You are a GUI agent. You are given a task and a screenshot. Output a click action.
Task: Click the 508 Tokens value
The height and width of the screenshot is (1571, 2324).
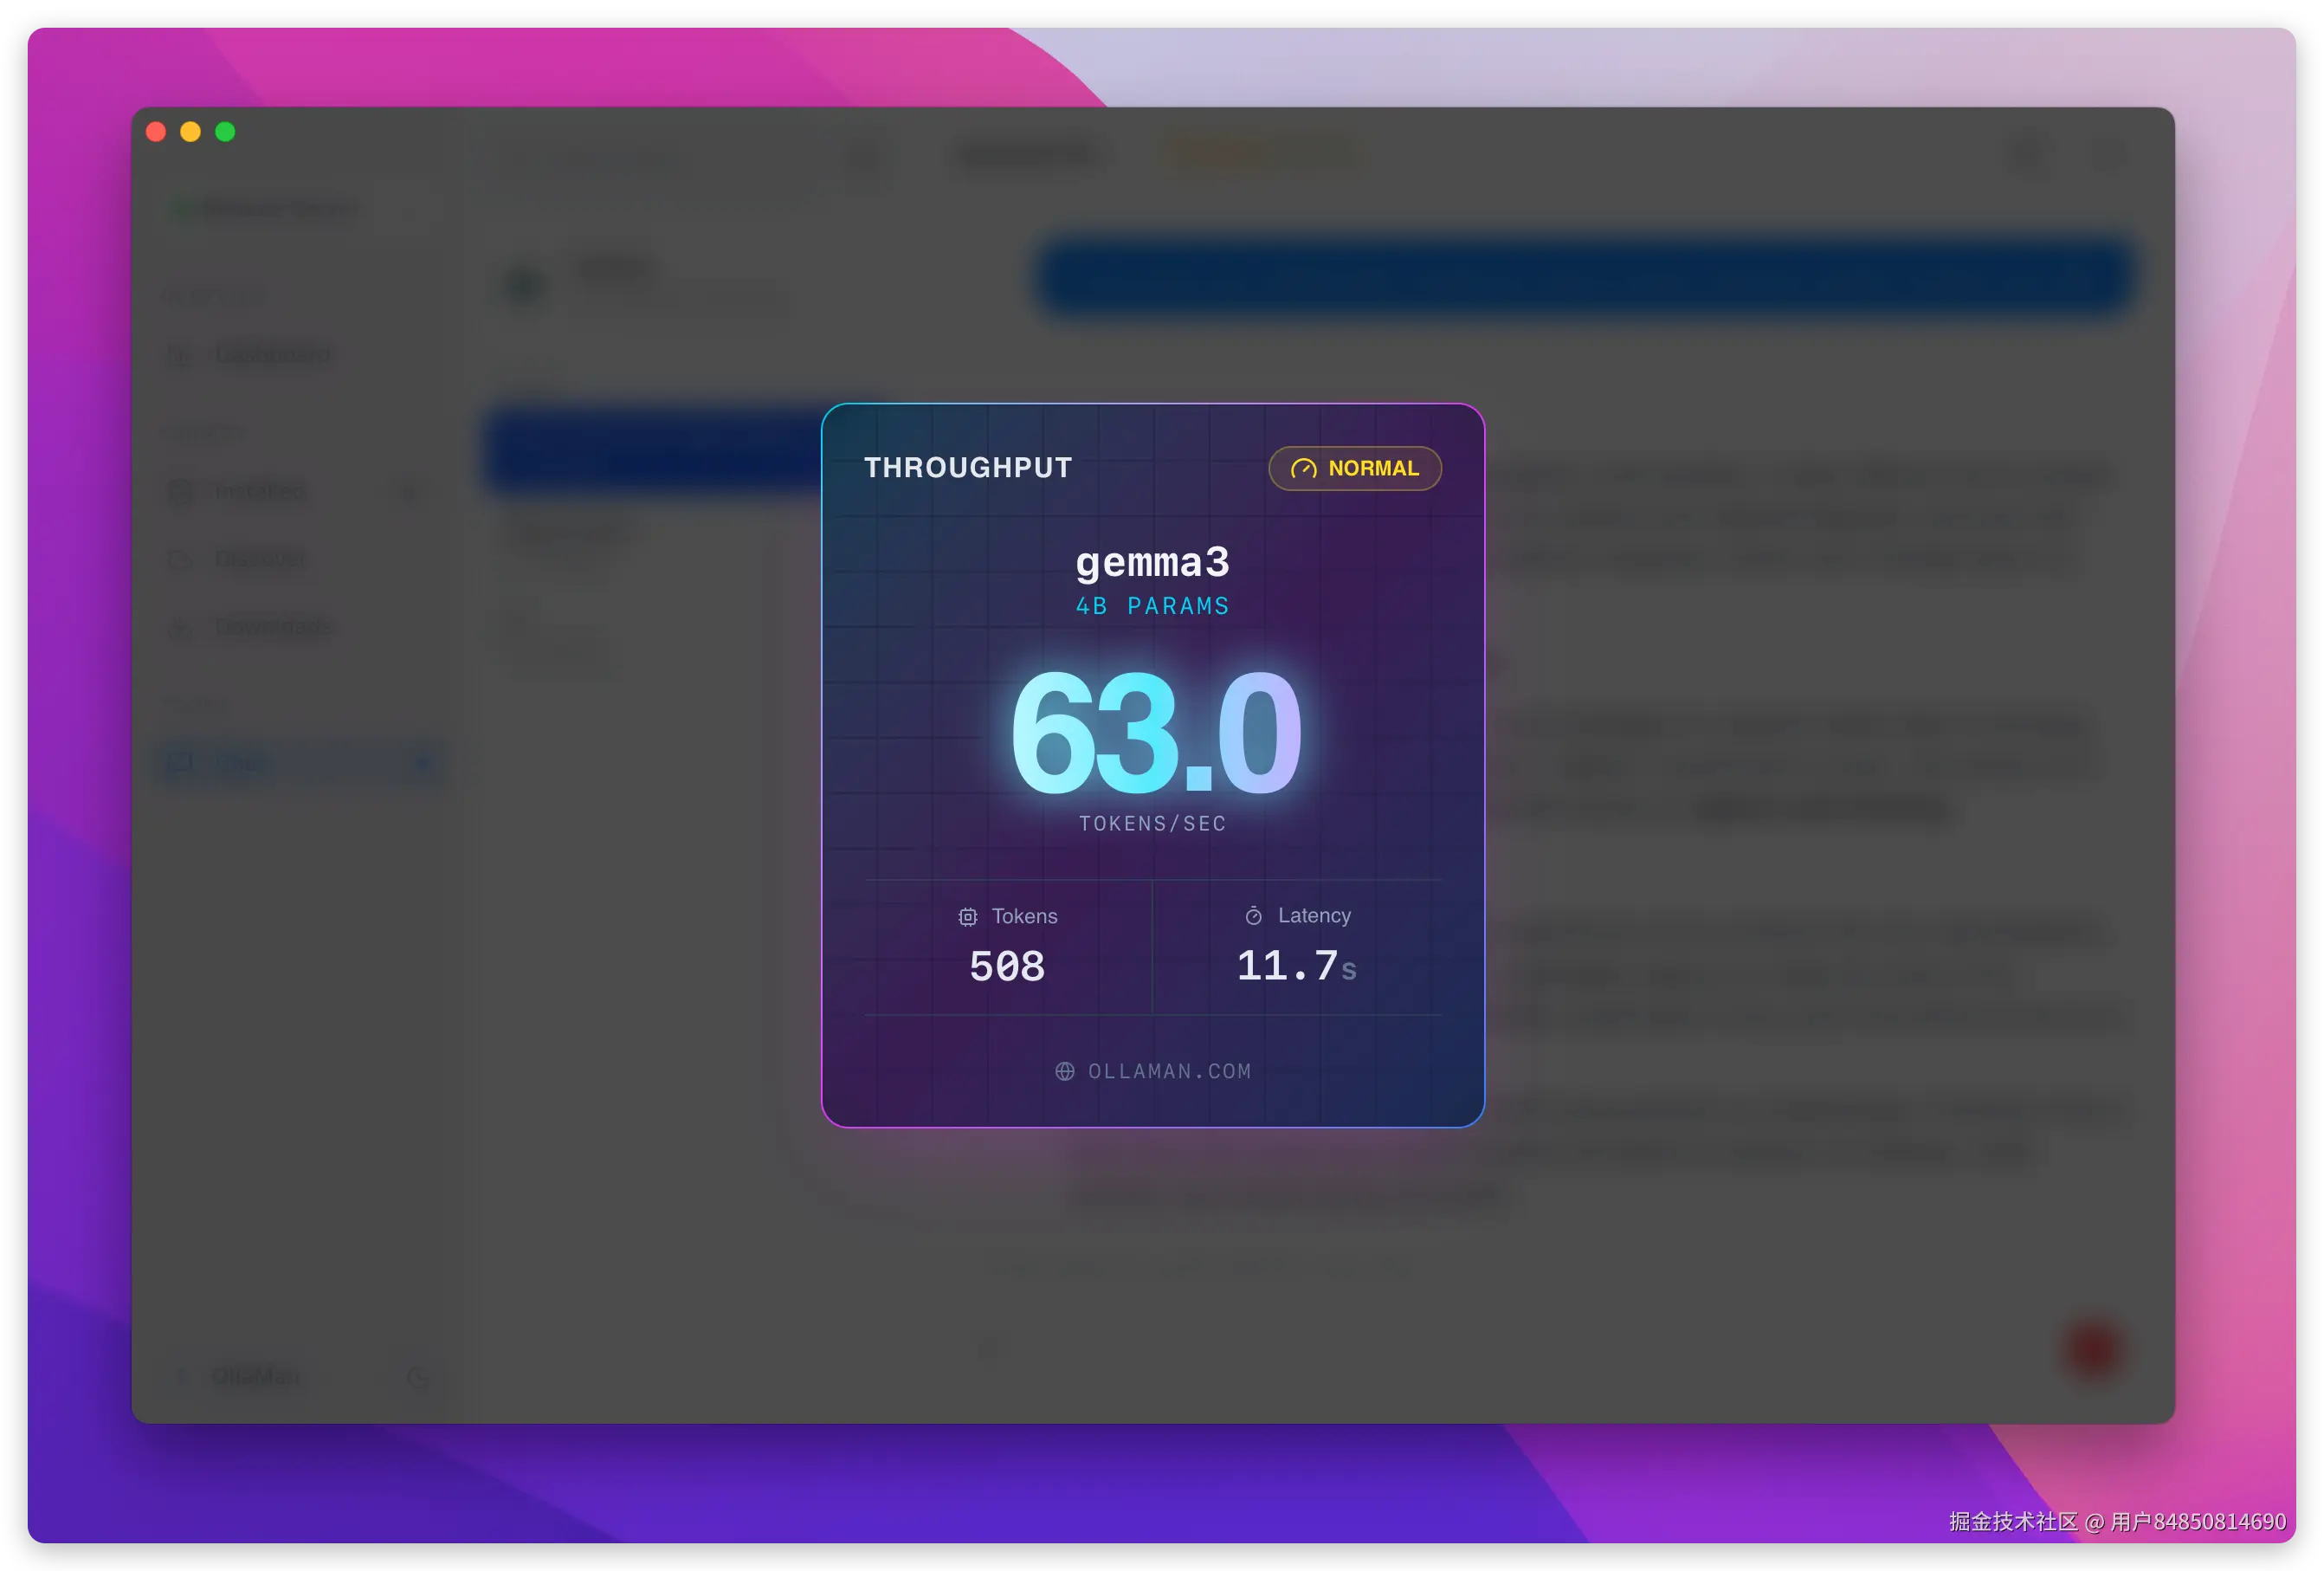[x=1007, y=966]
